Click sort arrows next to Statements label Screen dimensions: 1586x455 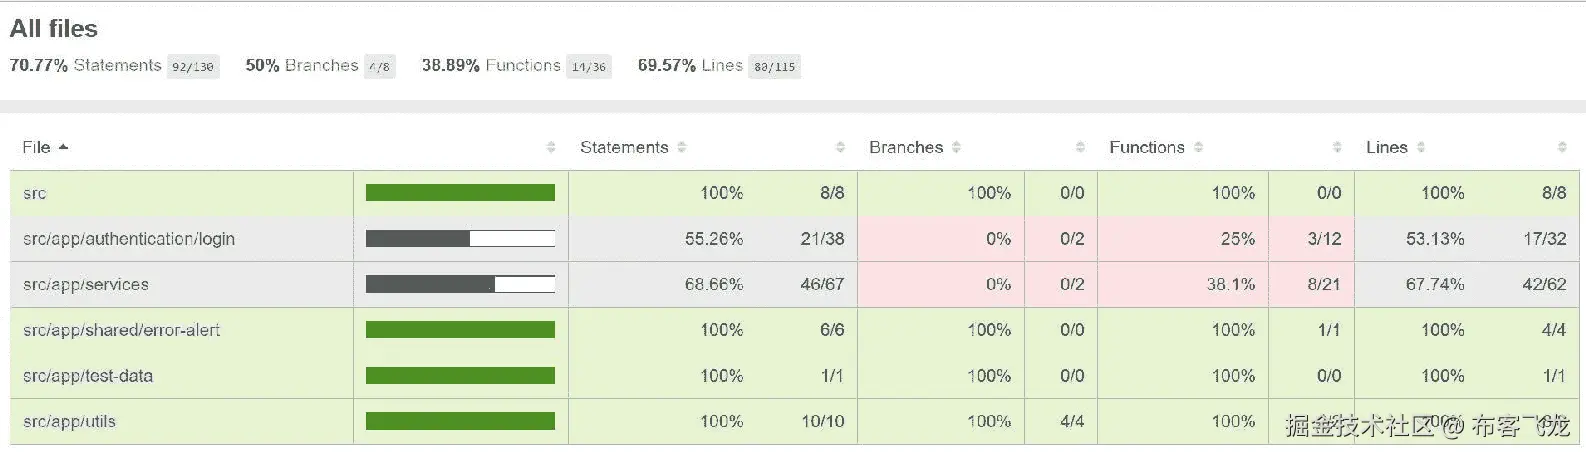tap(682, 147)
